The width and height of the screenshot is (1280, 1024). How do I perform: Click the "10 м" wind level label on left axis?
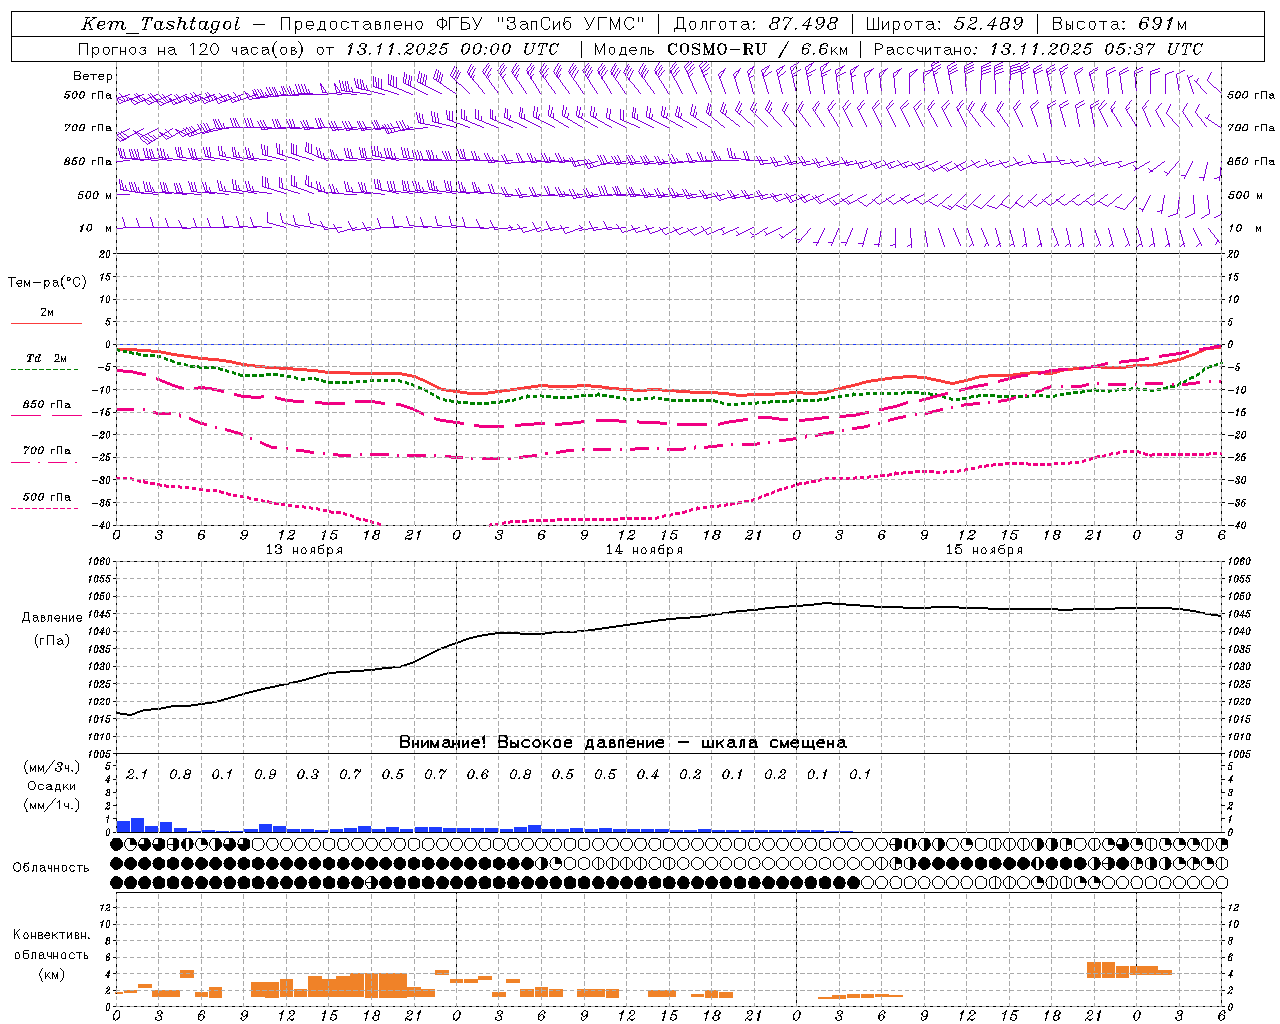(x=95, y=228)
